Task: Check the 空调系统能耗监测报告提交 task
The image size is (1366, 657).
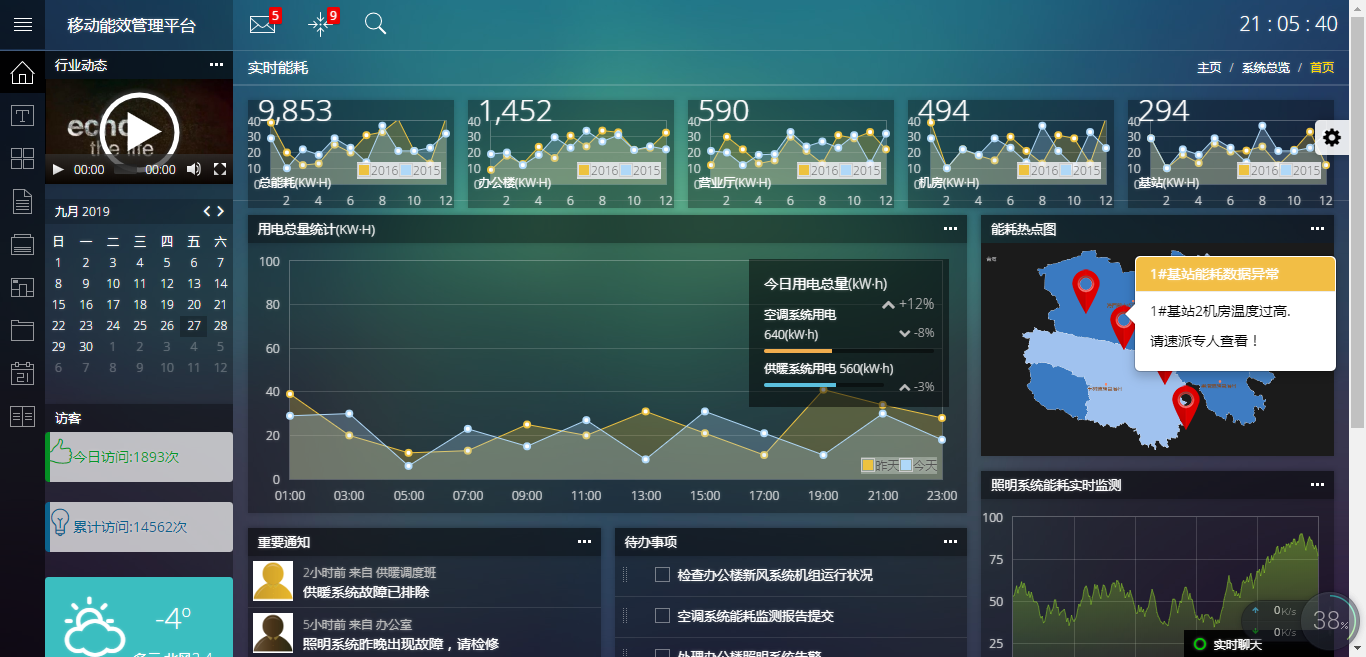Action: [662, 616]
